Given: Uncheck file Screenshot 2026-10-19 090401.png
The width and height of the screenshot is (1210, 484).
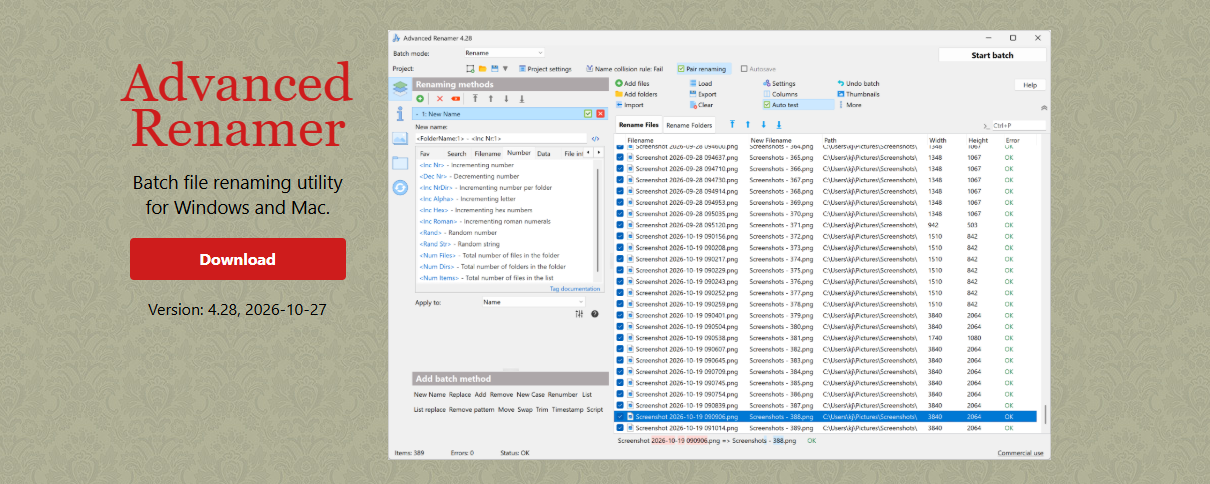Looking at the screenshot, I should (620, 315).
